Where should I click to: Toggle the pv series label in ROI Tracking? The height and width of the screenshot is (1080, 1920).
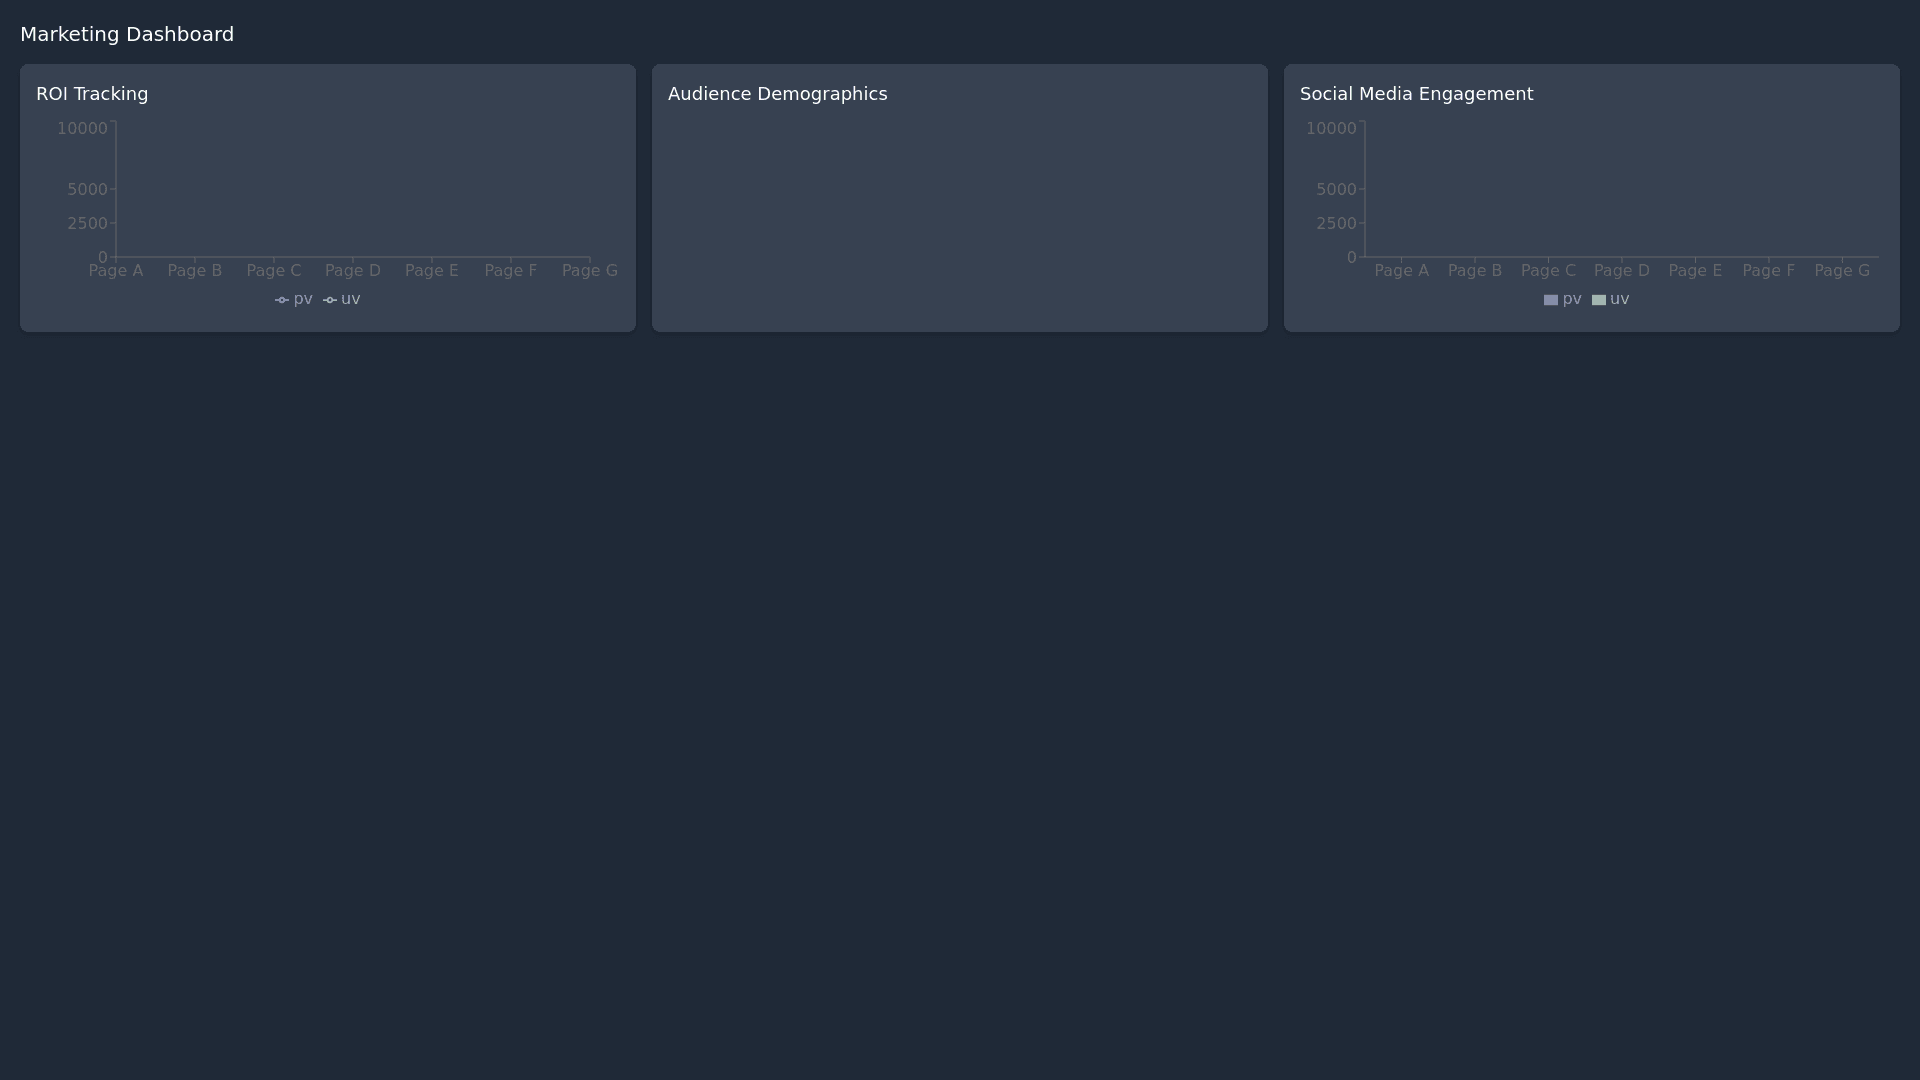pos(303,299)
